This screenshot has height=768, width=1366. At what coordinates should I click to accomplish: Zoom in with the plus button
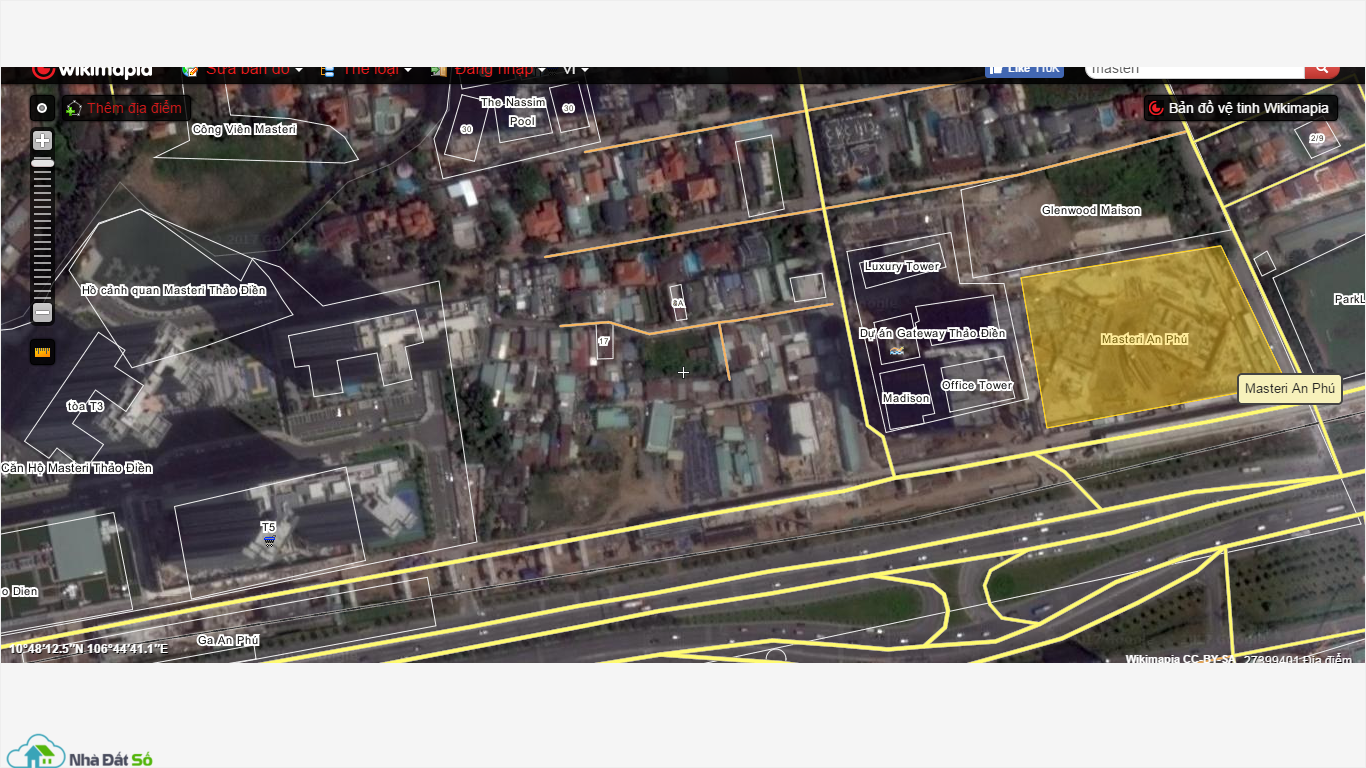tap(42, 141)
